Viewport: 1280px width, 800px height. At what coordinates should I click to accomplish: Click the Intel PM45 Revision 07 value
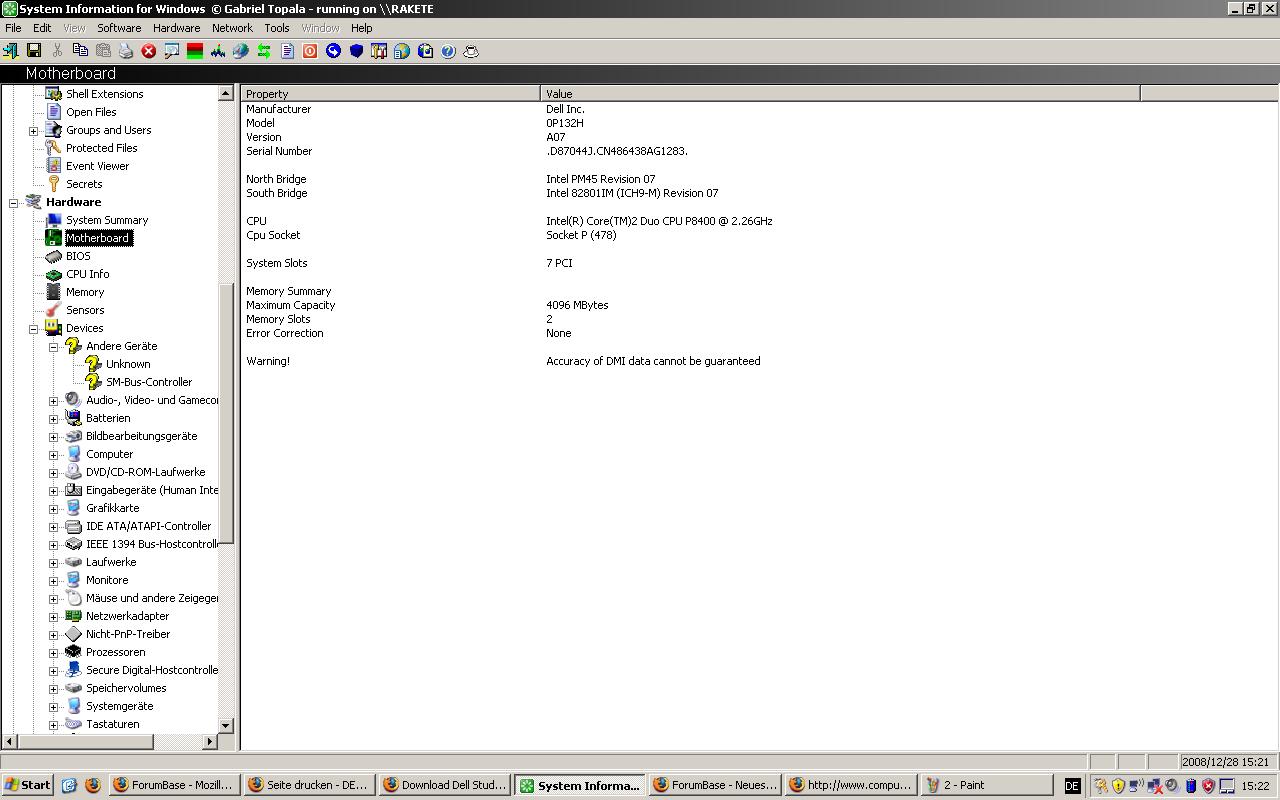tap(601, 179)
